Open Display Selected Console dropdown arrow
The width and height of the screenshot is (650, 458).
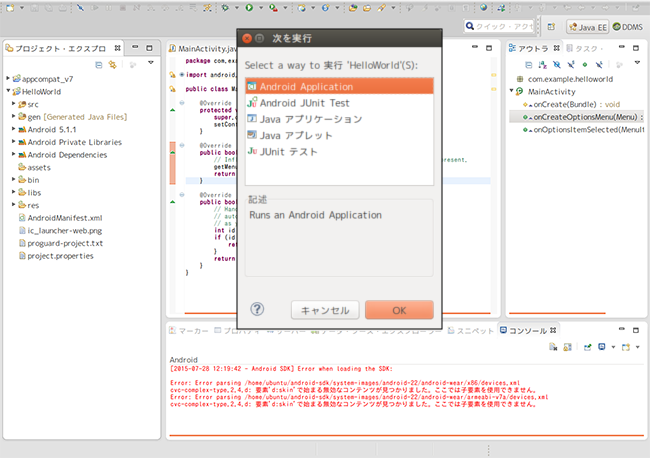[x=613, y=347]
